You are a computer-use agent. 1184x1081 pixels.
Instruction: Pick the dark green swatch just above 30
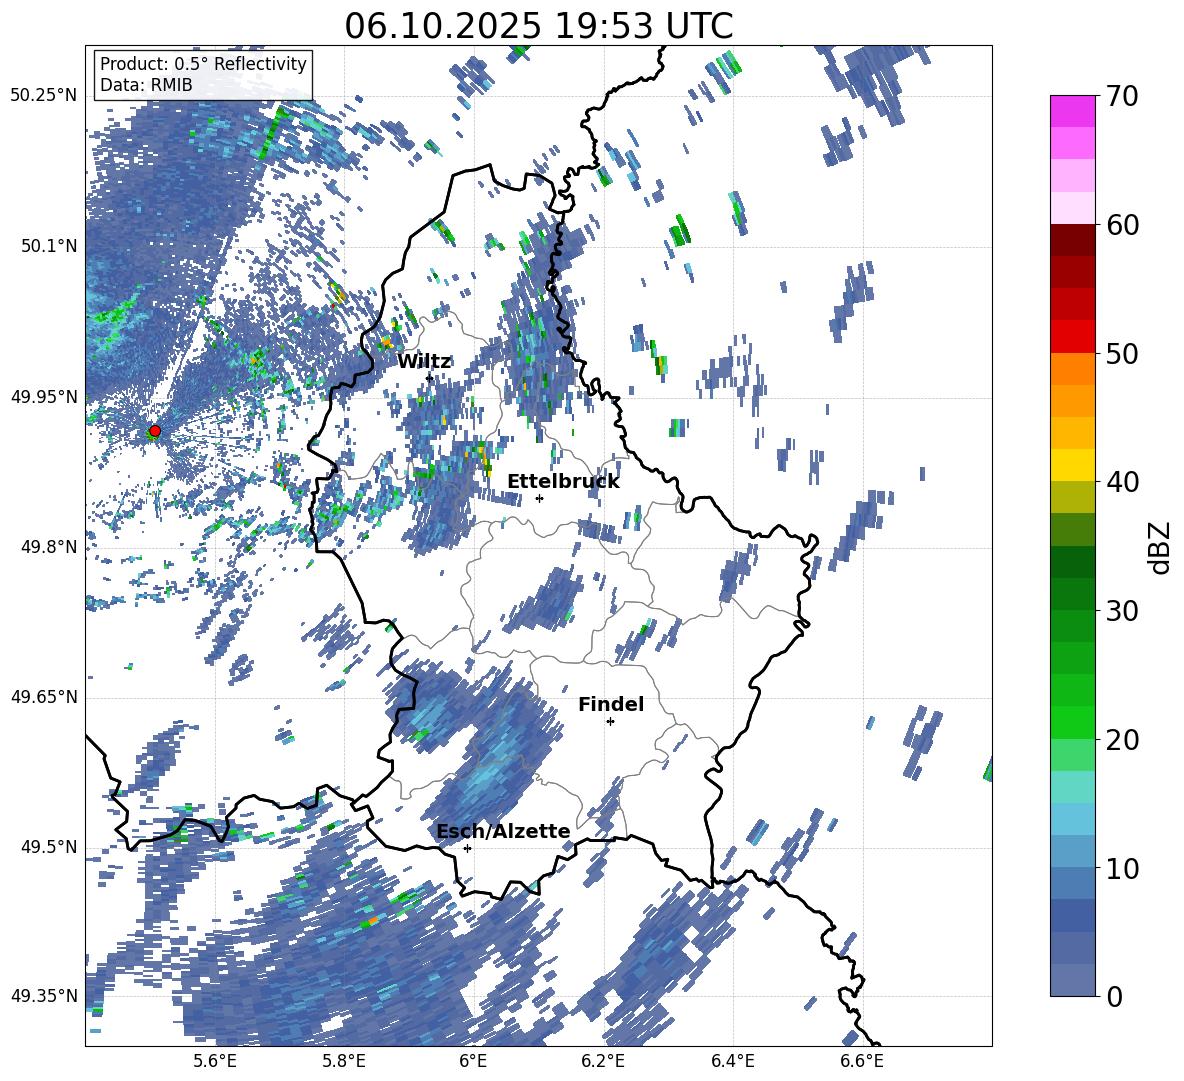(1072, 593)
